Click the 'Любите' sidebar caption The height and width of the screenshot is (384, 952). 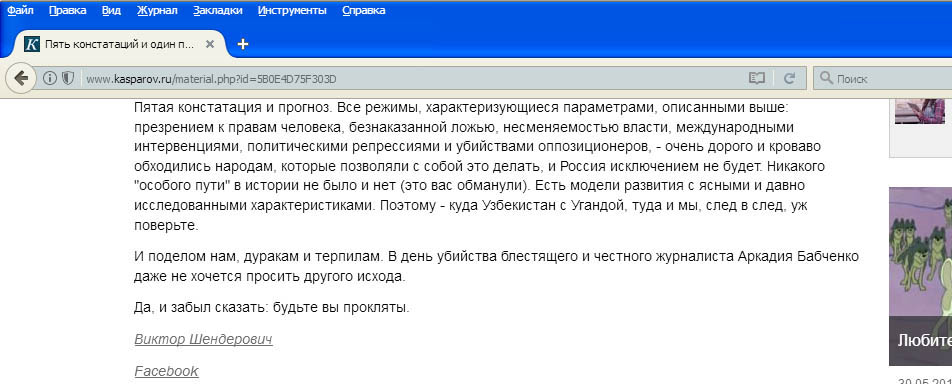point(924,340)
